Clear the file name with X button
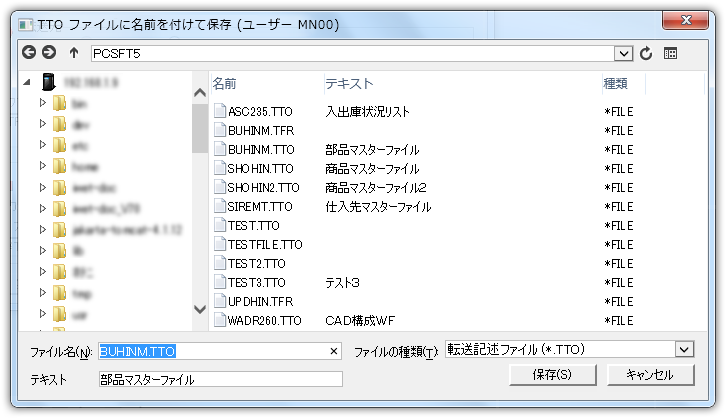The width and height of the screenshot is (726, 418). [x=334, y=351]
